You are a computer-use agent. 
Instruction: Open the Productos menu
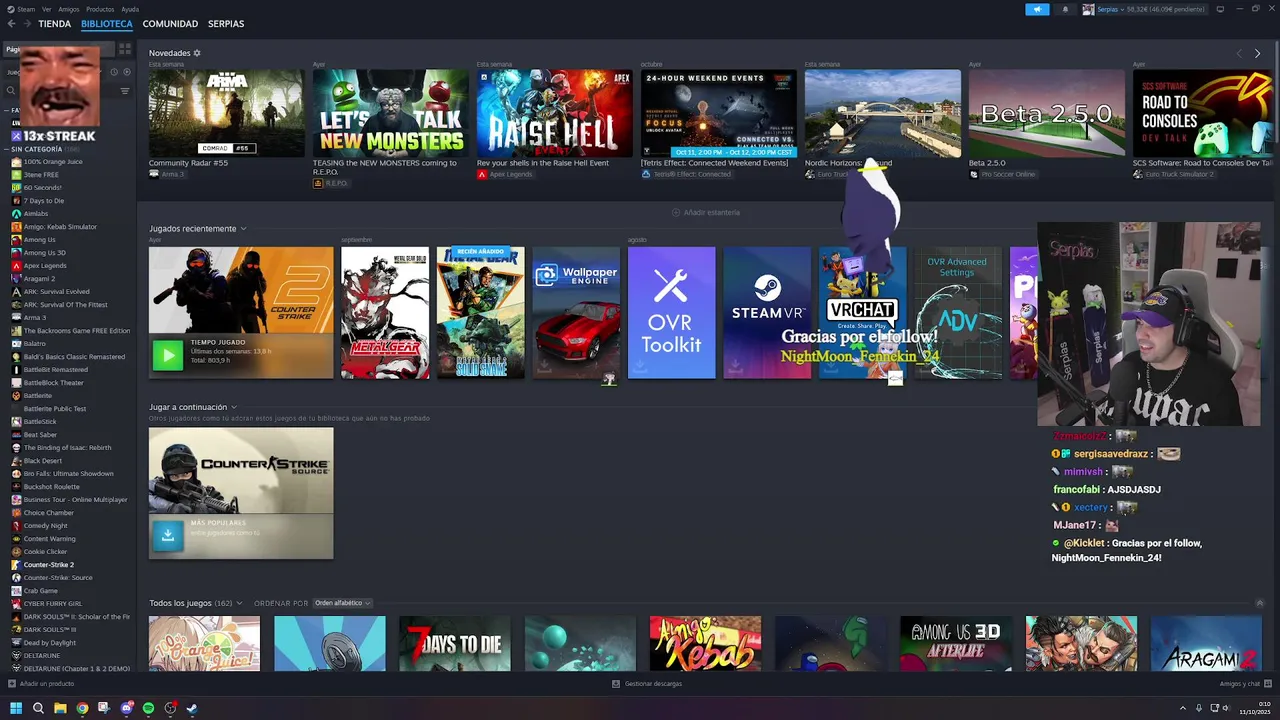pos(100,9)
